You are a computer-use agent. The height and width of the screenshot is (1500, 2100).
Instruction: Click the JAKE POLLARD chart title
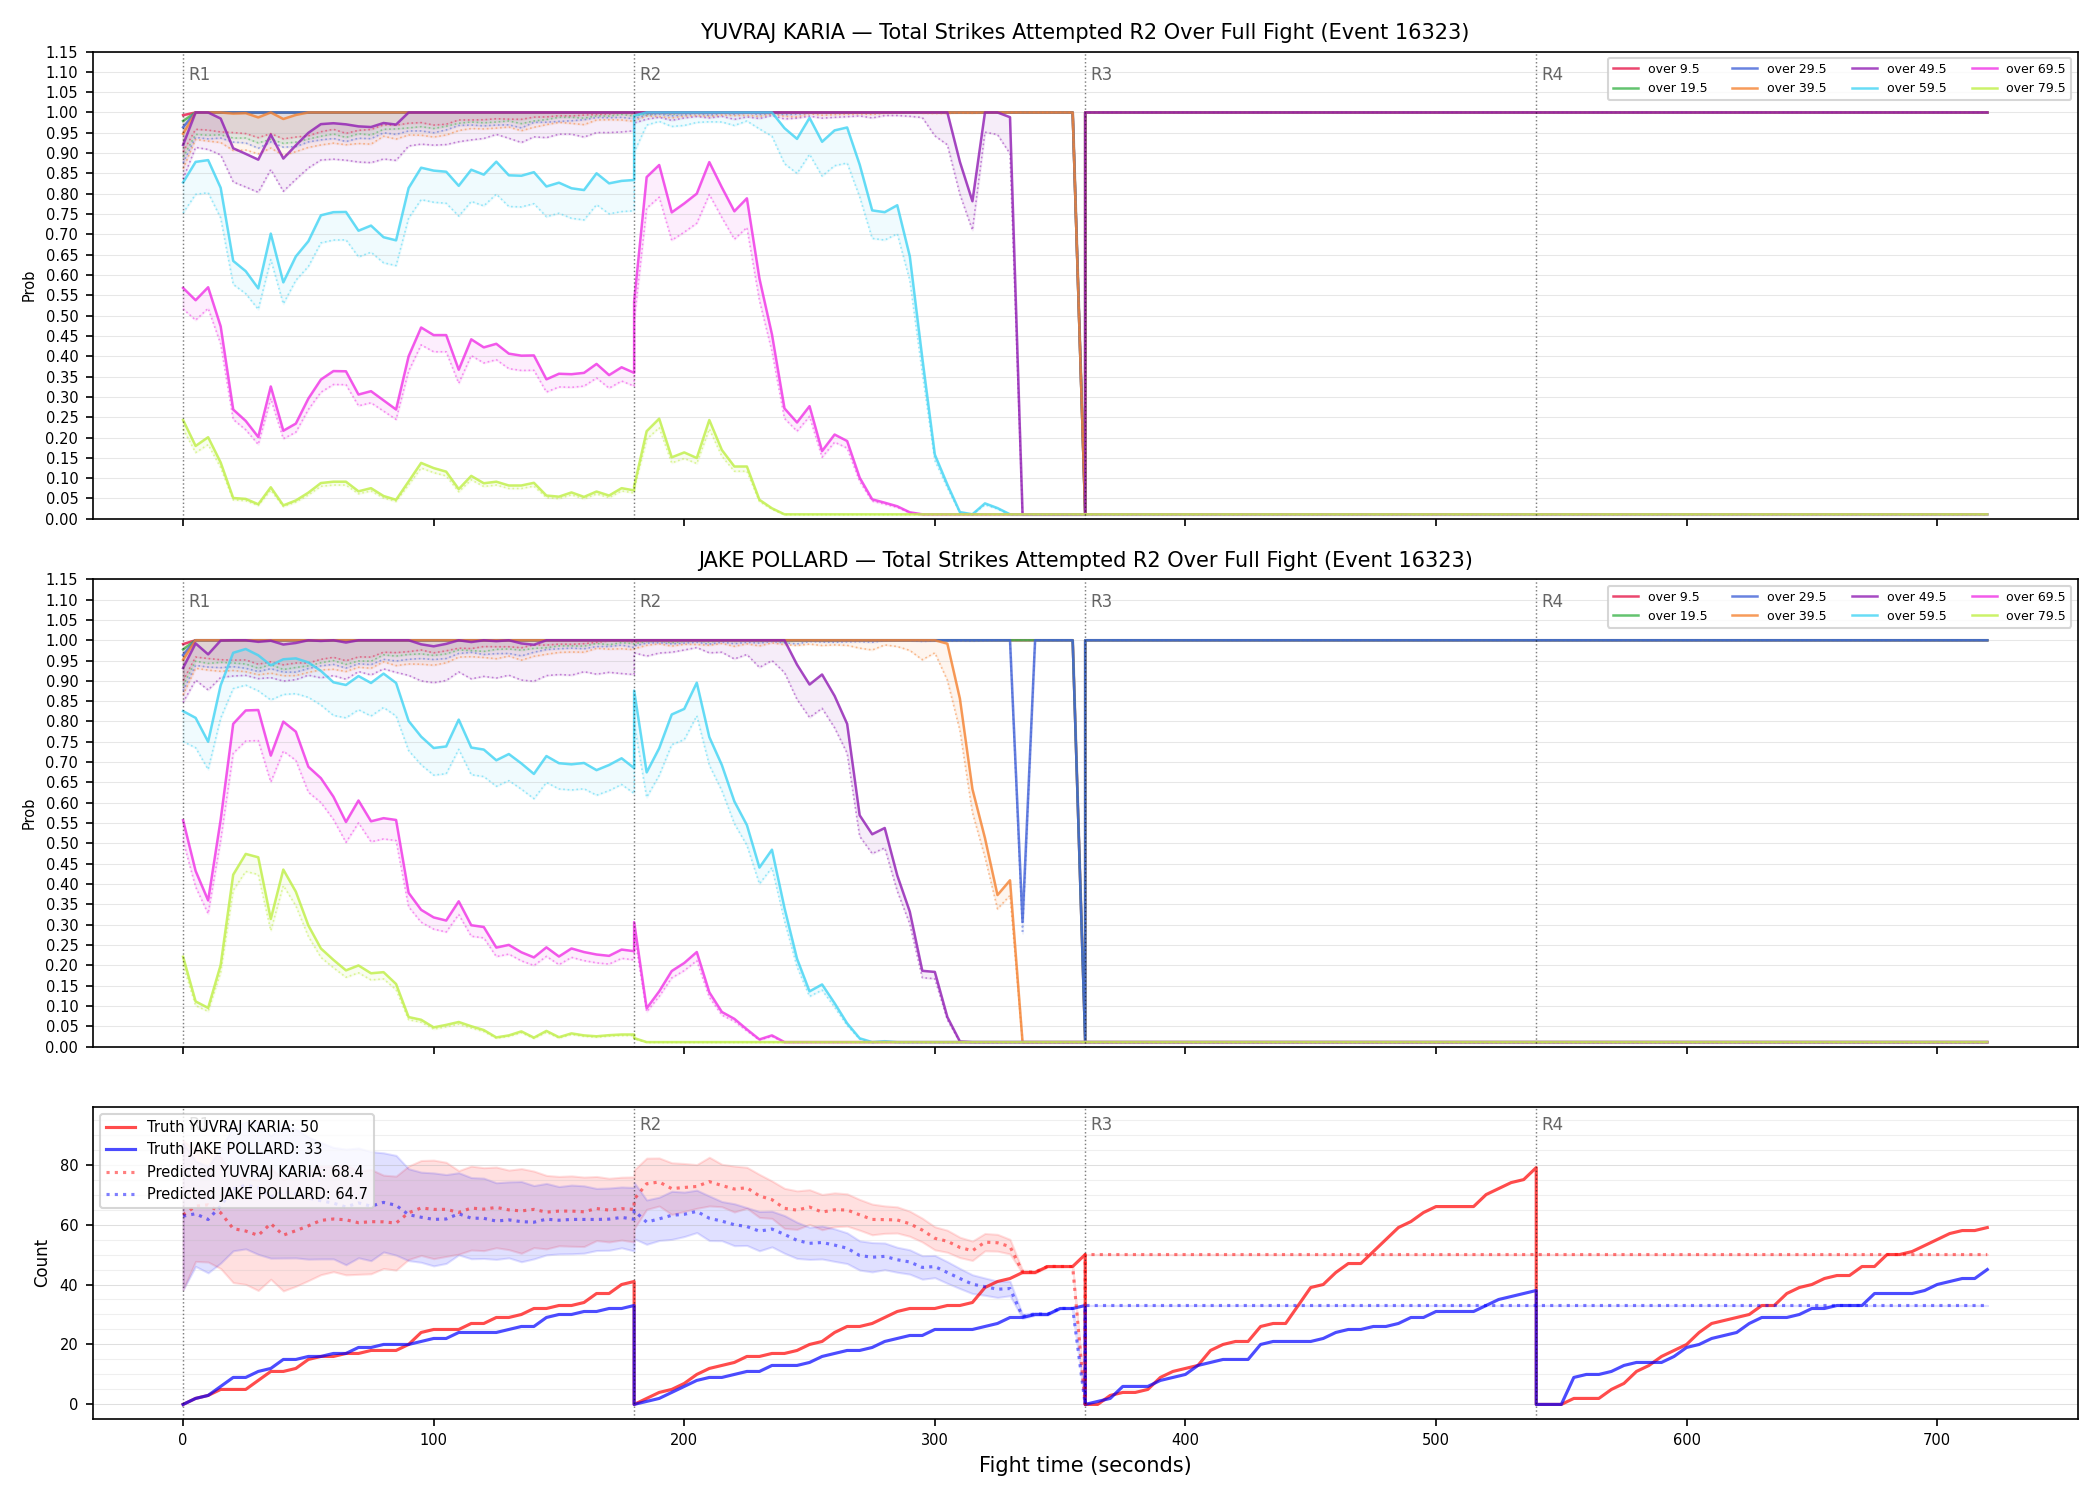(x=1085, y=560)
